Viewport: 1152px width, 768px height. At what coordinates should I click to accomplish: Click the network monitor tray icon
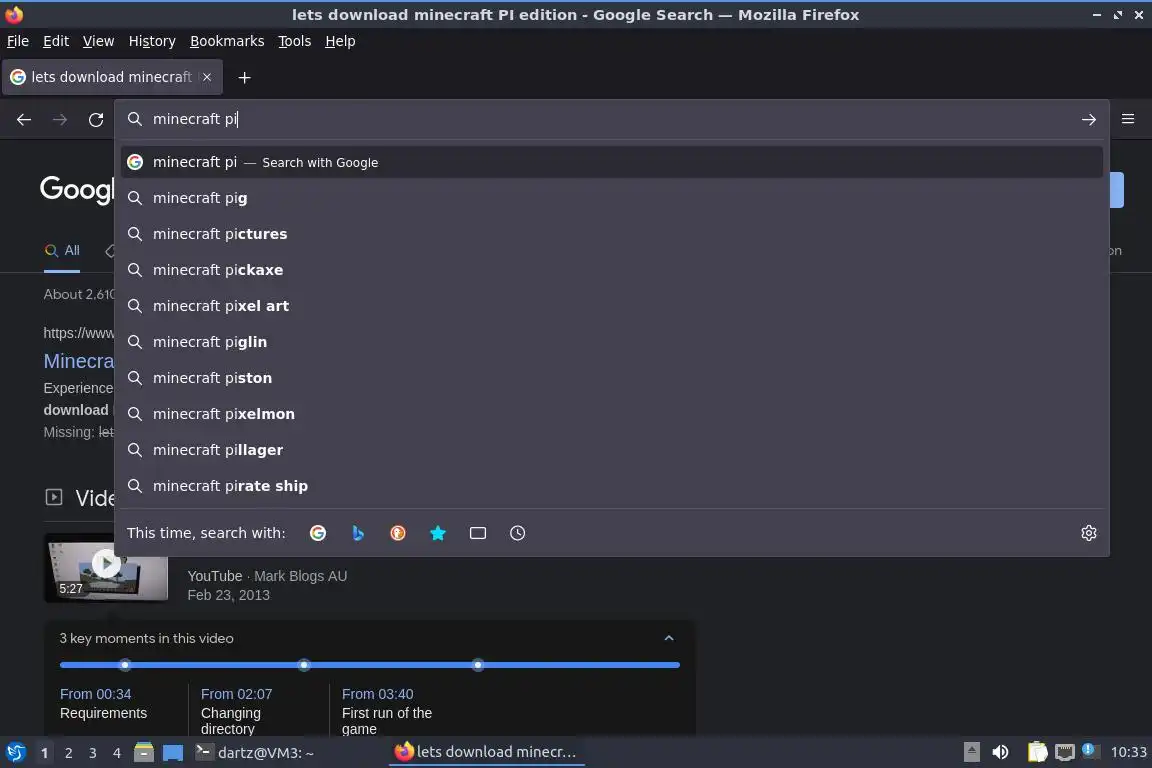[x=1065, y=753]
